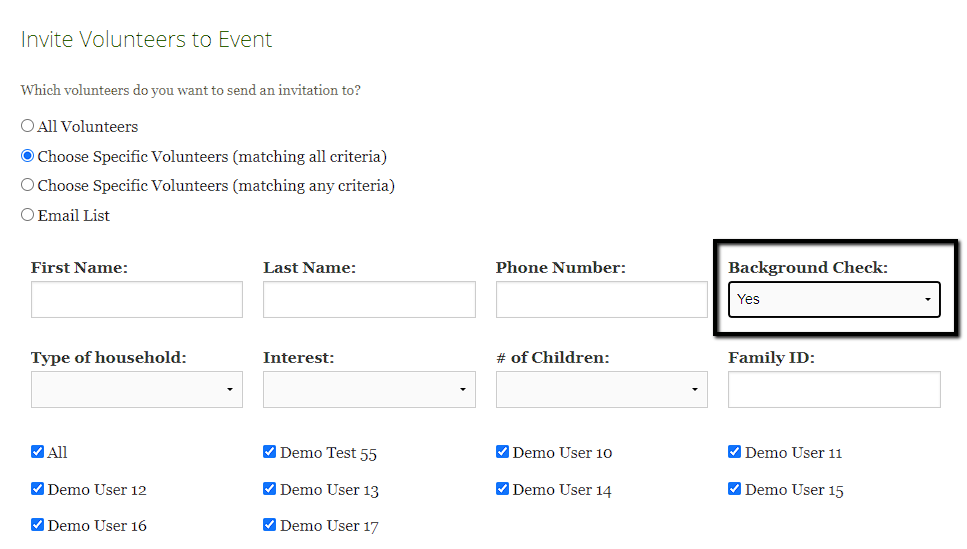Select the All Volunteers radio option
Screen dimensions: 967x549
[28, 127]
